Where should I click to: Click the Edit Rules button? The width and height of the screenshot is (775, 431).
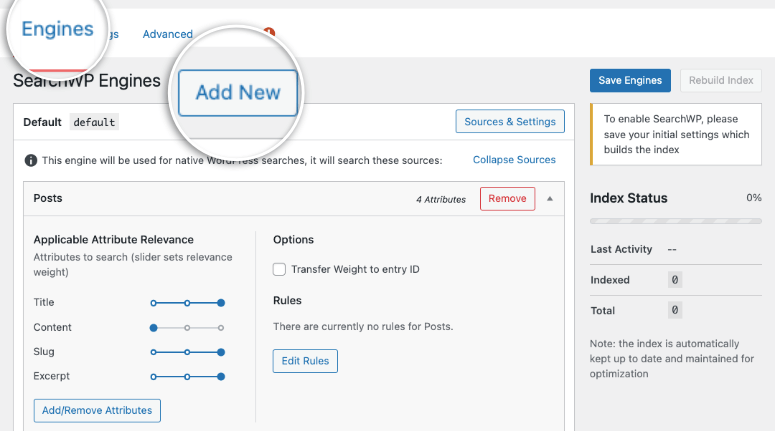305,361
